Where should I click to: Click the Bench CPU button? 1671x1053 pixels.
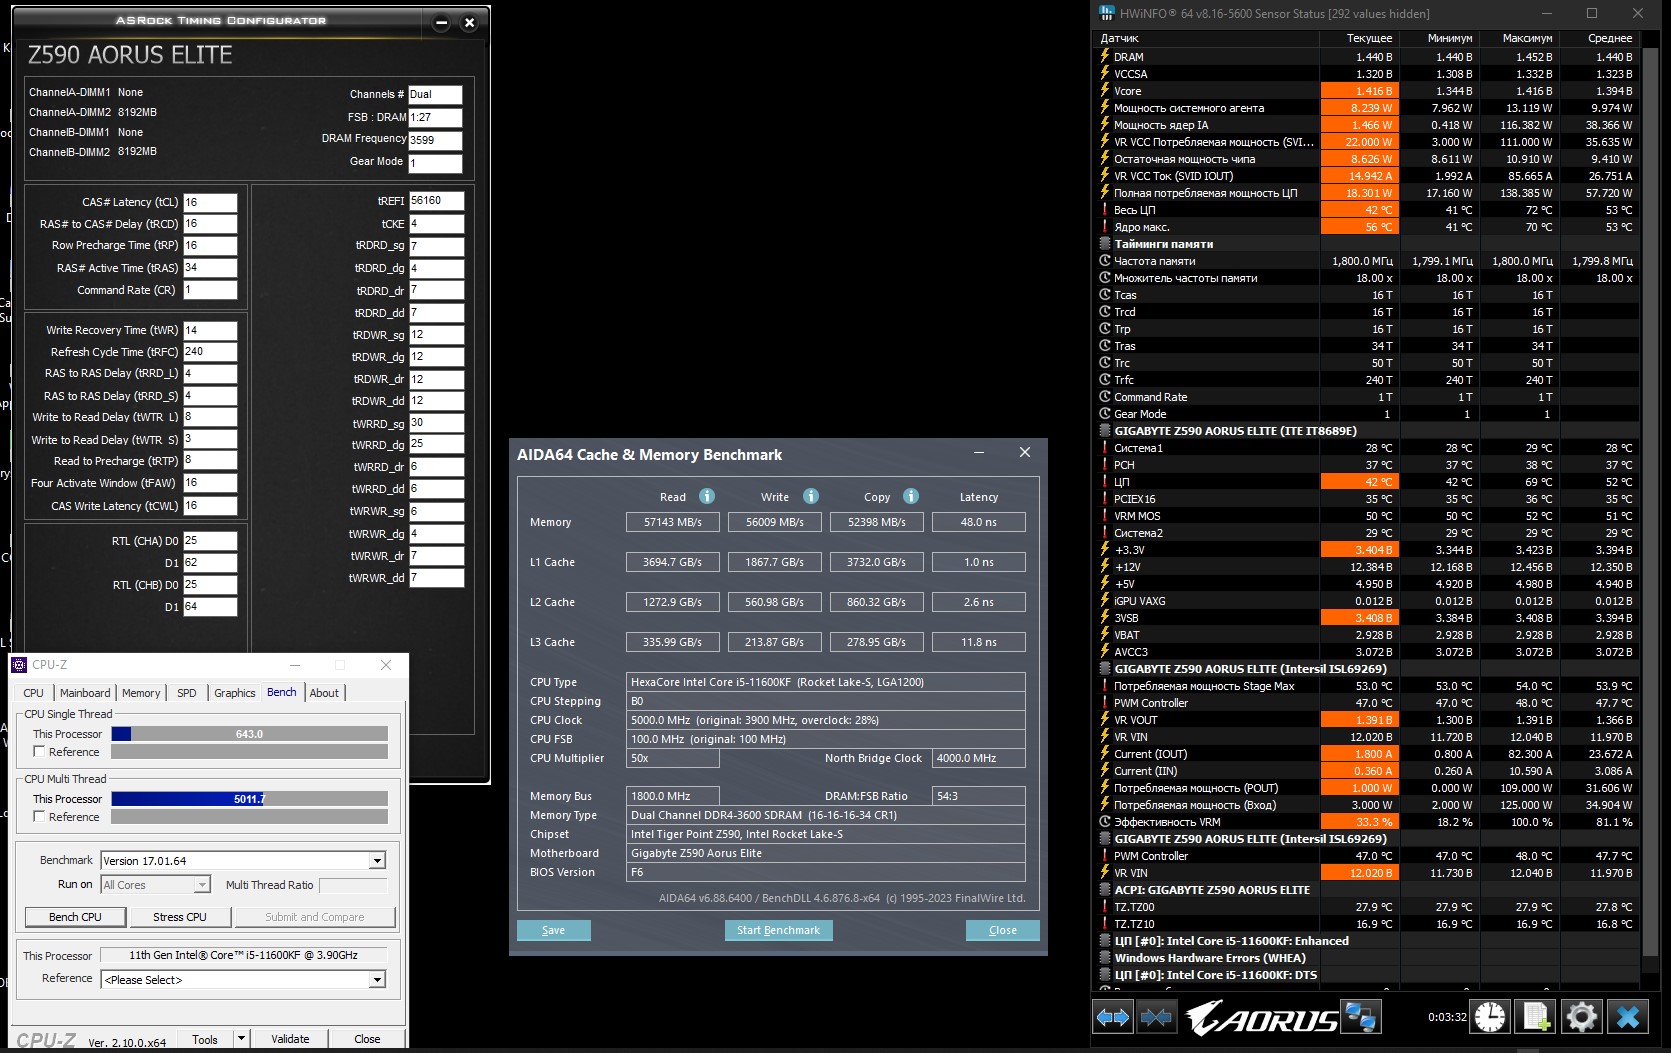click(75, 917)
